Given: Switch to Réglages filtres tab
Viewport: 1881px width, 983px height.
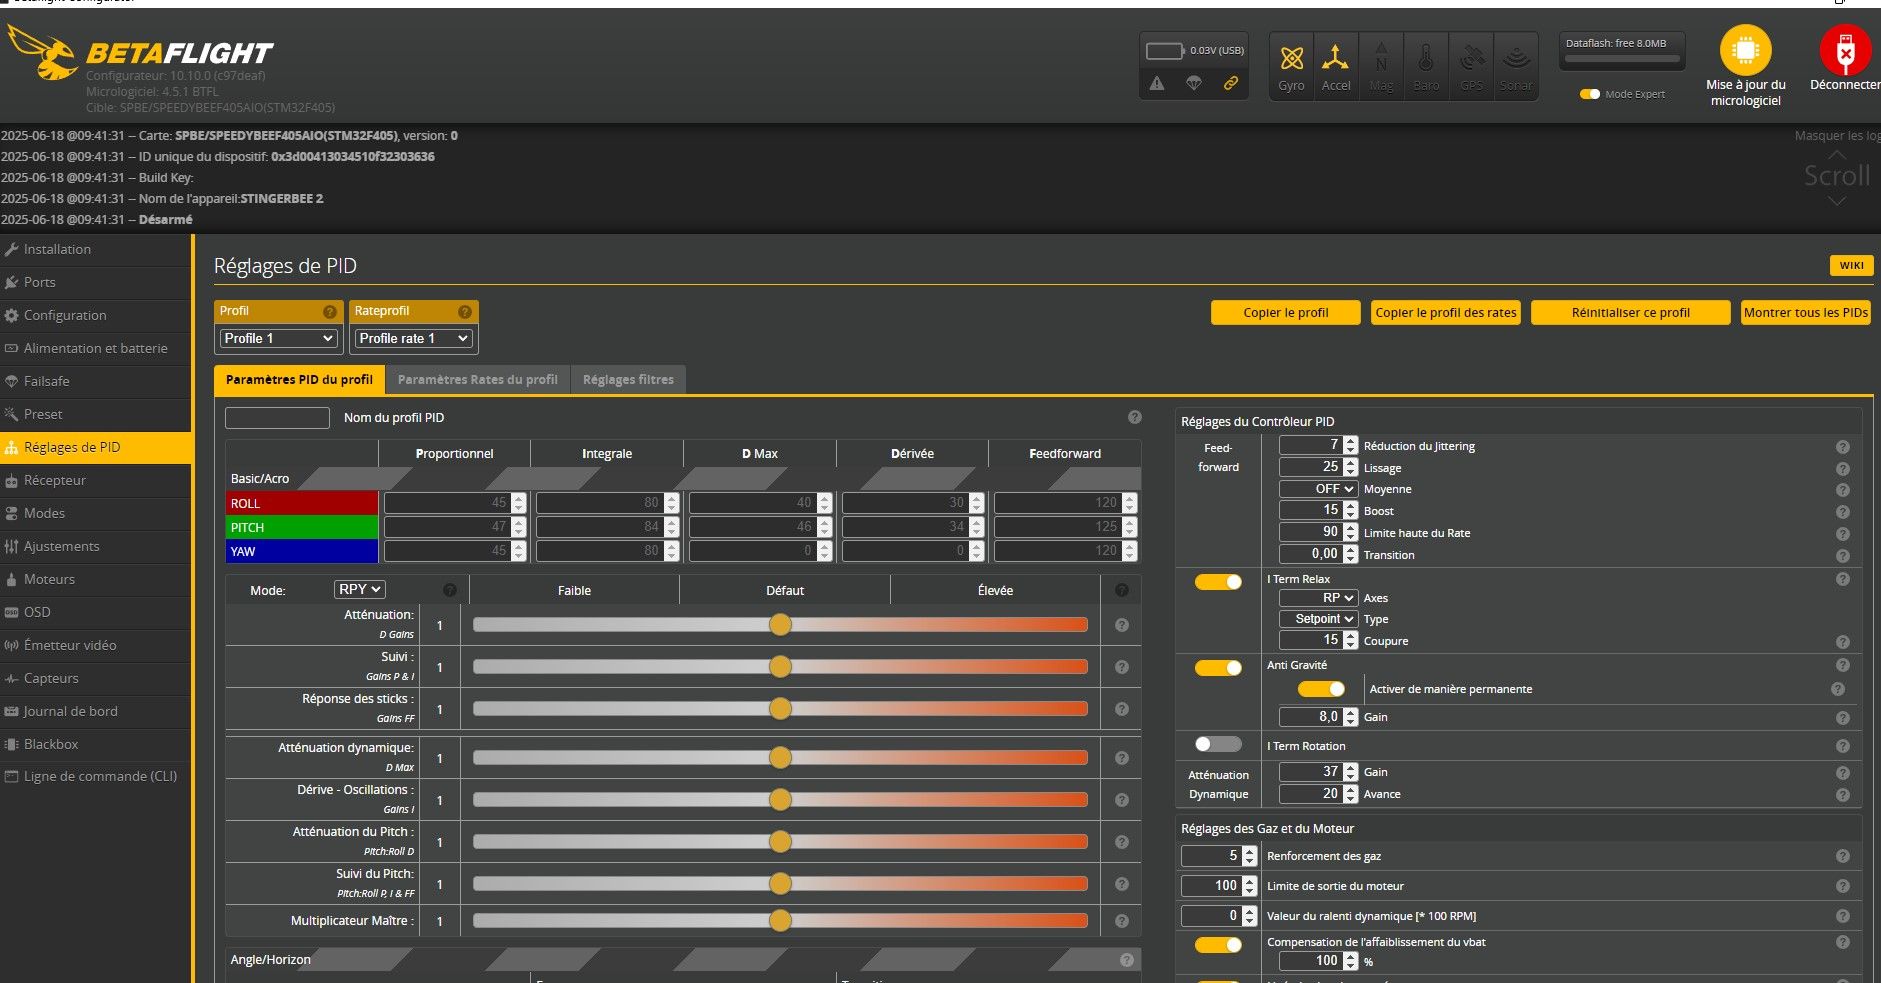Looking at the screenshot, I should coord(628,380).
